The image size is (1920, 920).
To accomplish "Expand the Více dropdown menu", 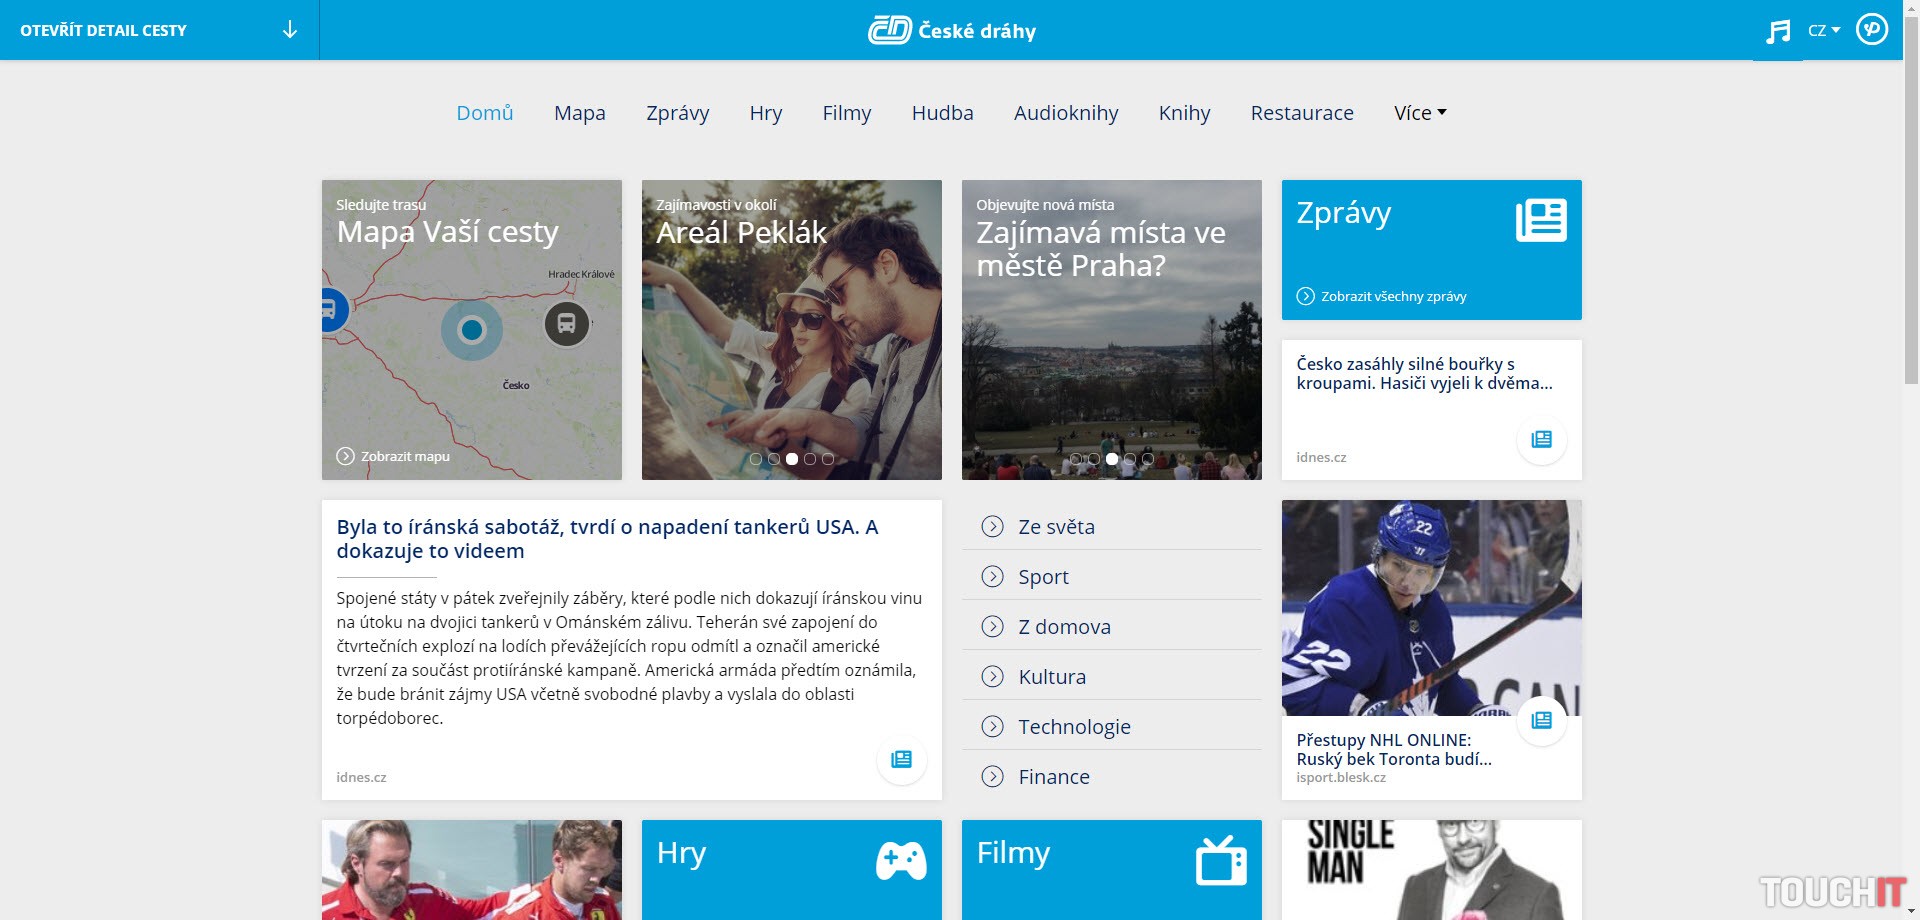I will click(1420, 113).
